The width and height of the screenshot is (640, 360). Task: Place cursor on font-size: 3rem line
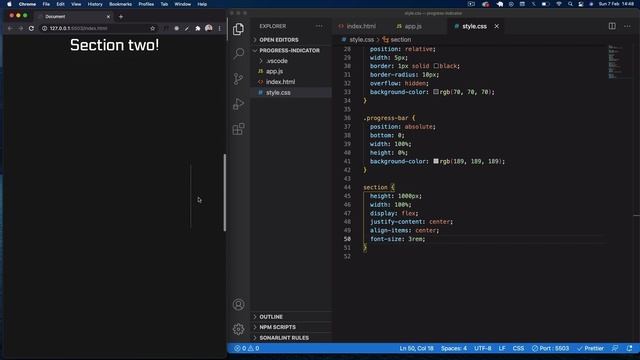coord(398,239)
